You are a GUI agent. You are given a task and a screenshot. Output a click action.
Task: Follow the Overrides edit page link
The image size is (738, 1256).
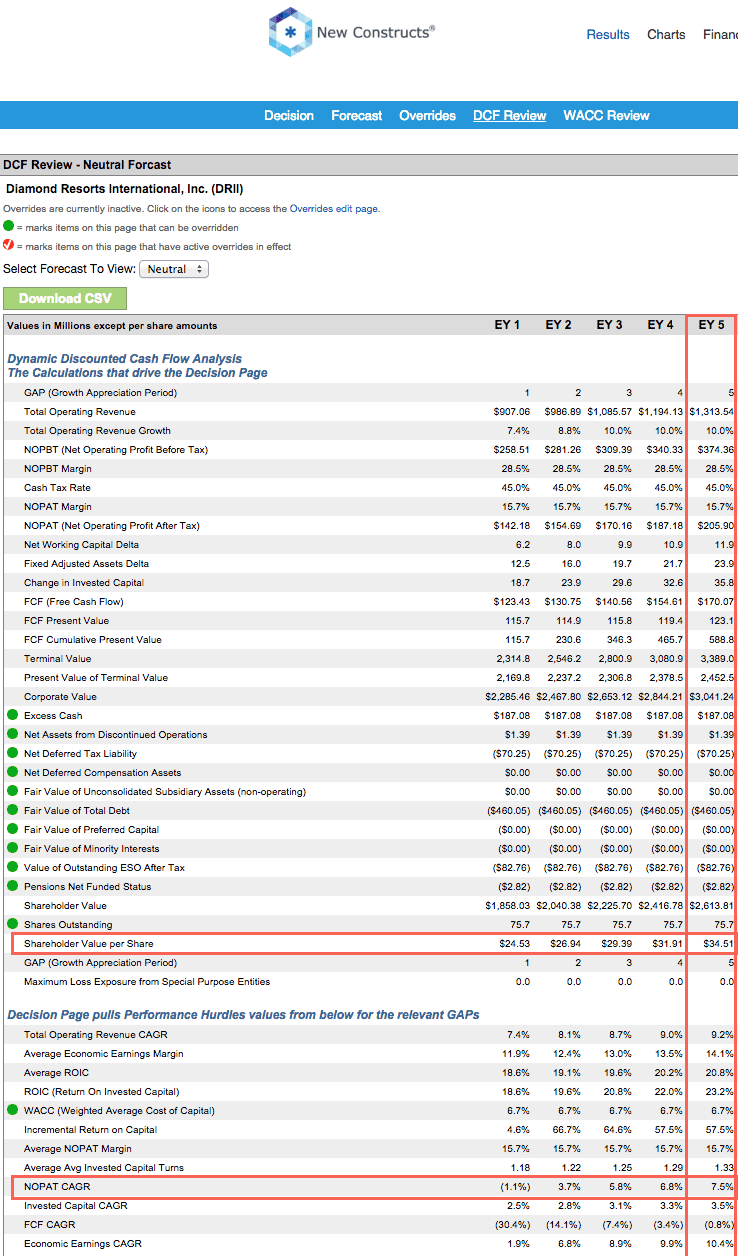tap(334, 209)
